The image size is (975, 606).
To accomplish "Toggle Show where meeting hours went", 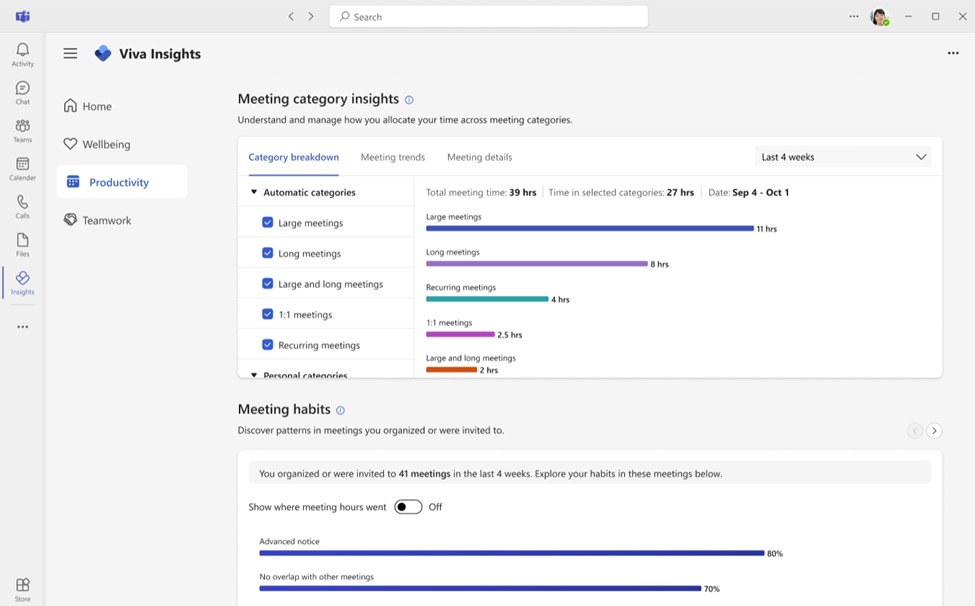I will pos(408,507).
